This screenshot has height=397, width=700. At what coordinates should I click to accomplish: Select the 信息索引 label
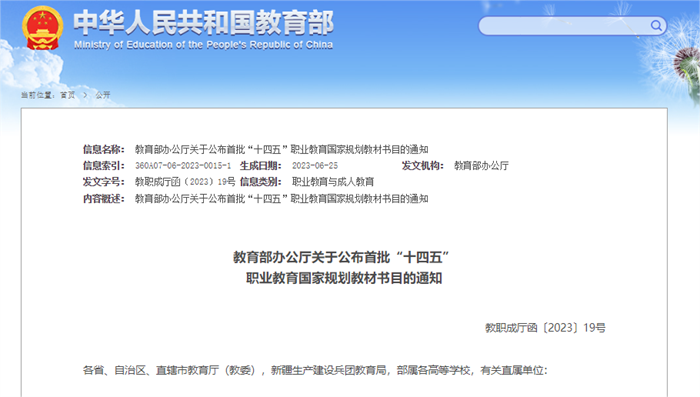[104, 166]
